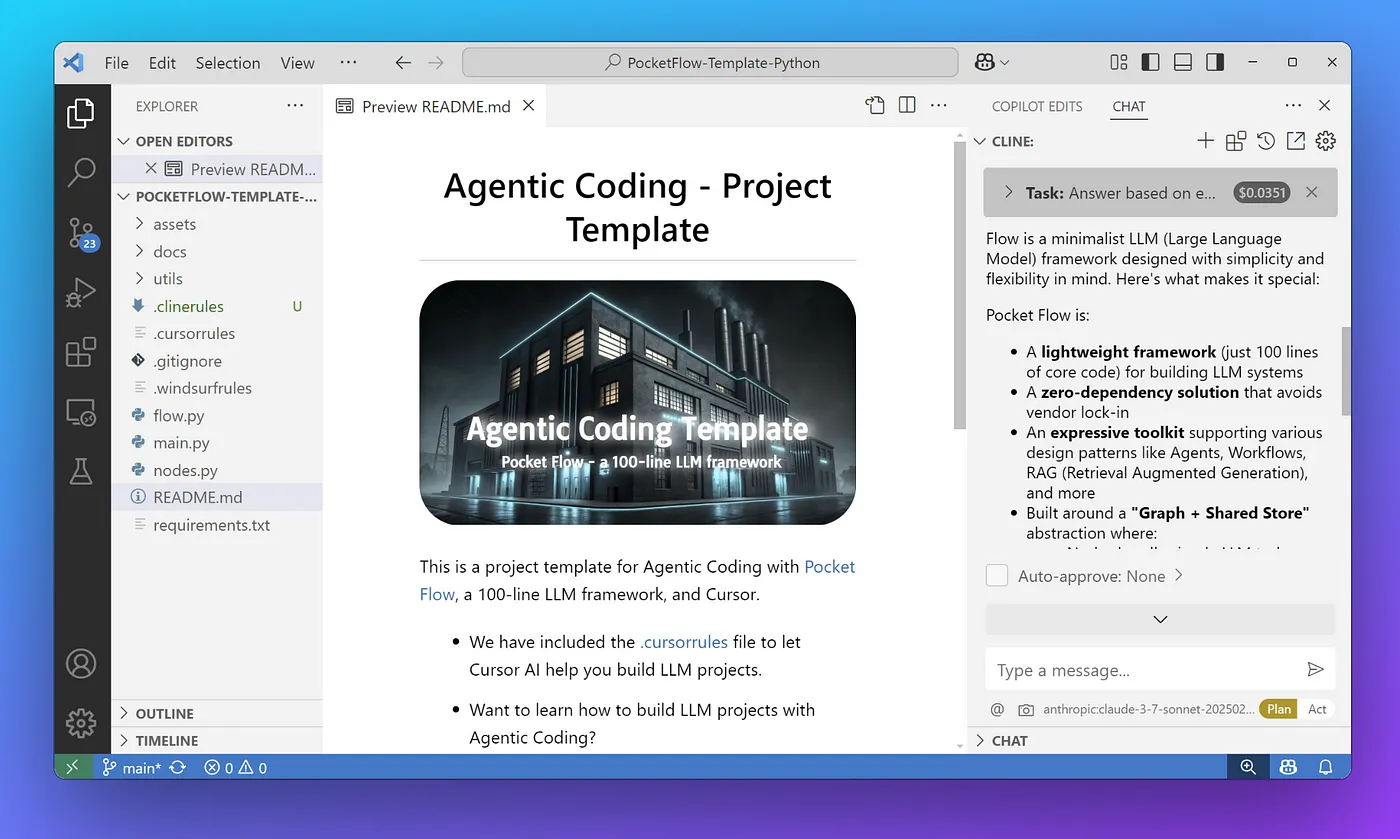Open the Run and Debug view
1400x839 pixels.
click(81, 292)
